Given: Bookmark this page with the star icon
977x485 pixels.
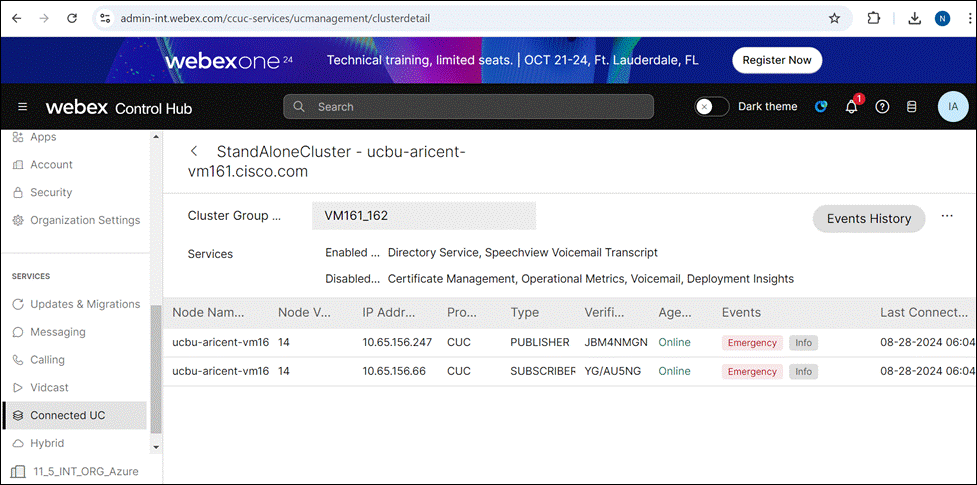Looking at the screenshot, I should [834, 19].
